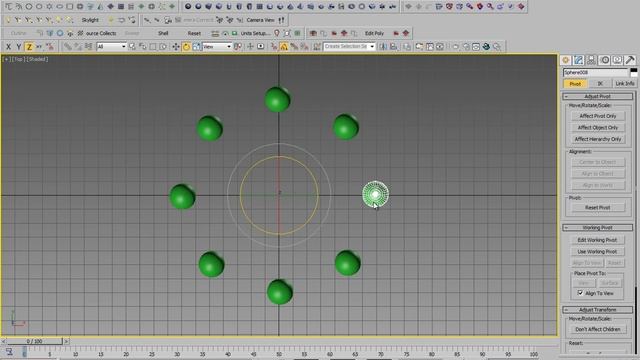The image size is (640, 360).
Task: Click the Camera View toolbar button
Action: (260, 20)
